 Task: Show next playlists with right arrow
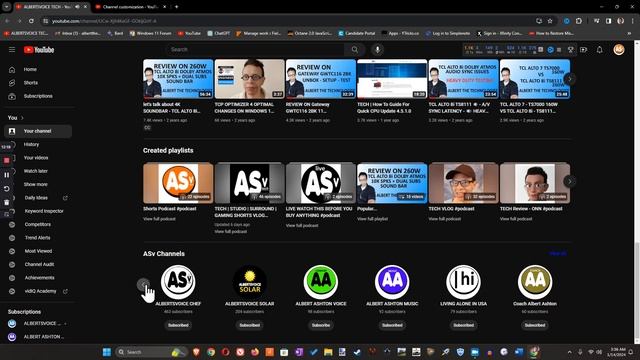[x=570, y=181]
